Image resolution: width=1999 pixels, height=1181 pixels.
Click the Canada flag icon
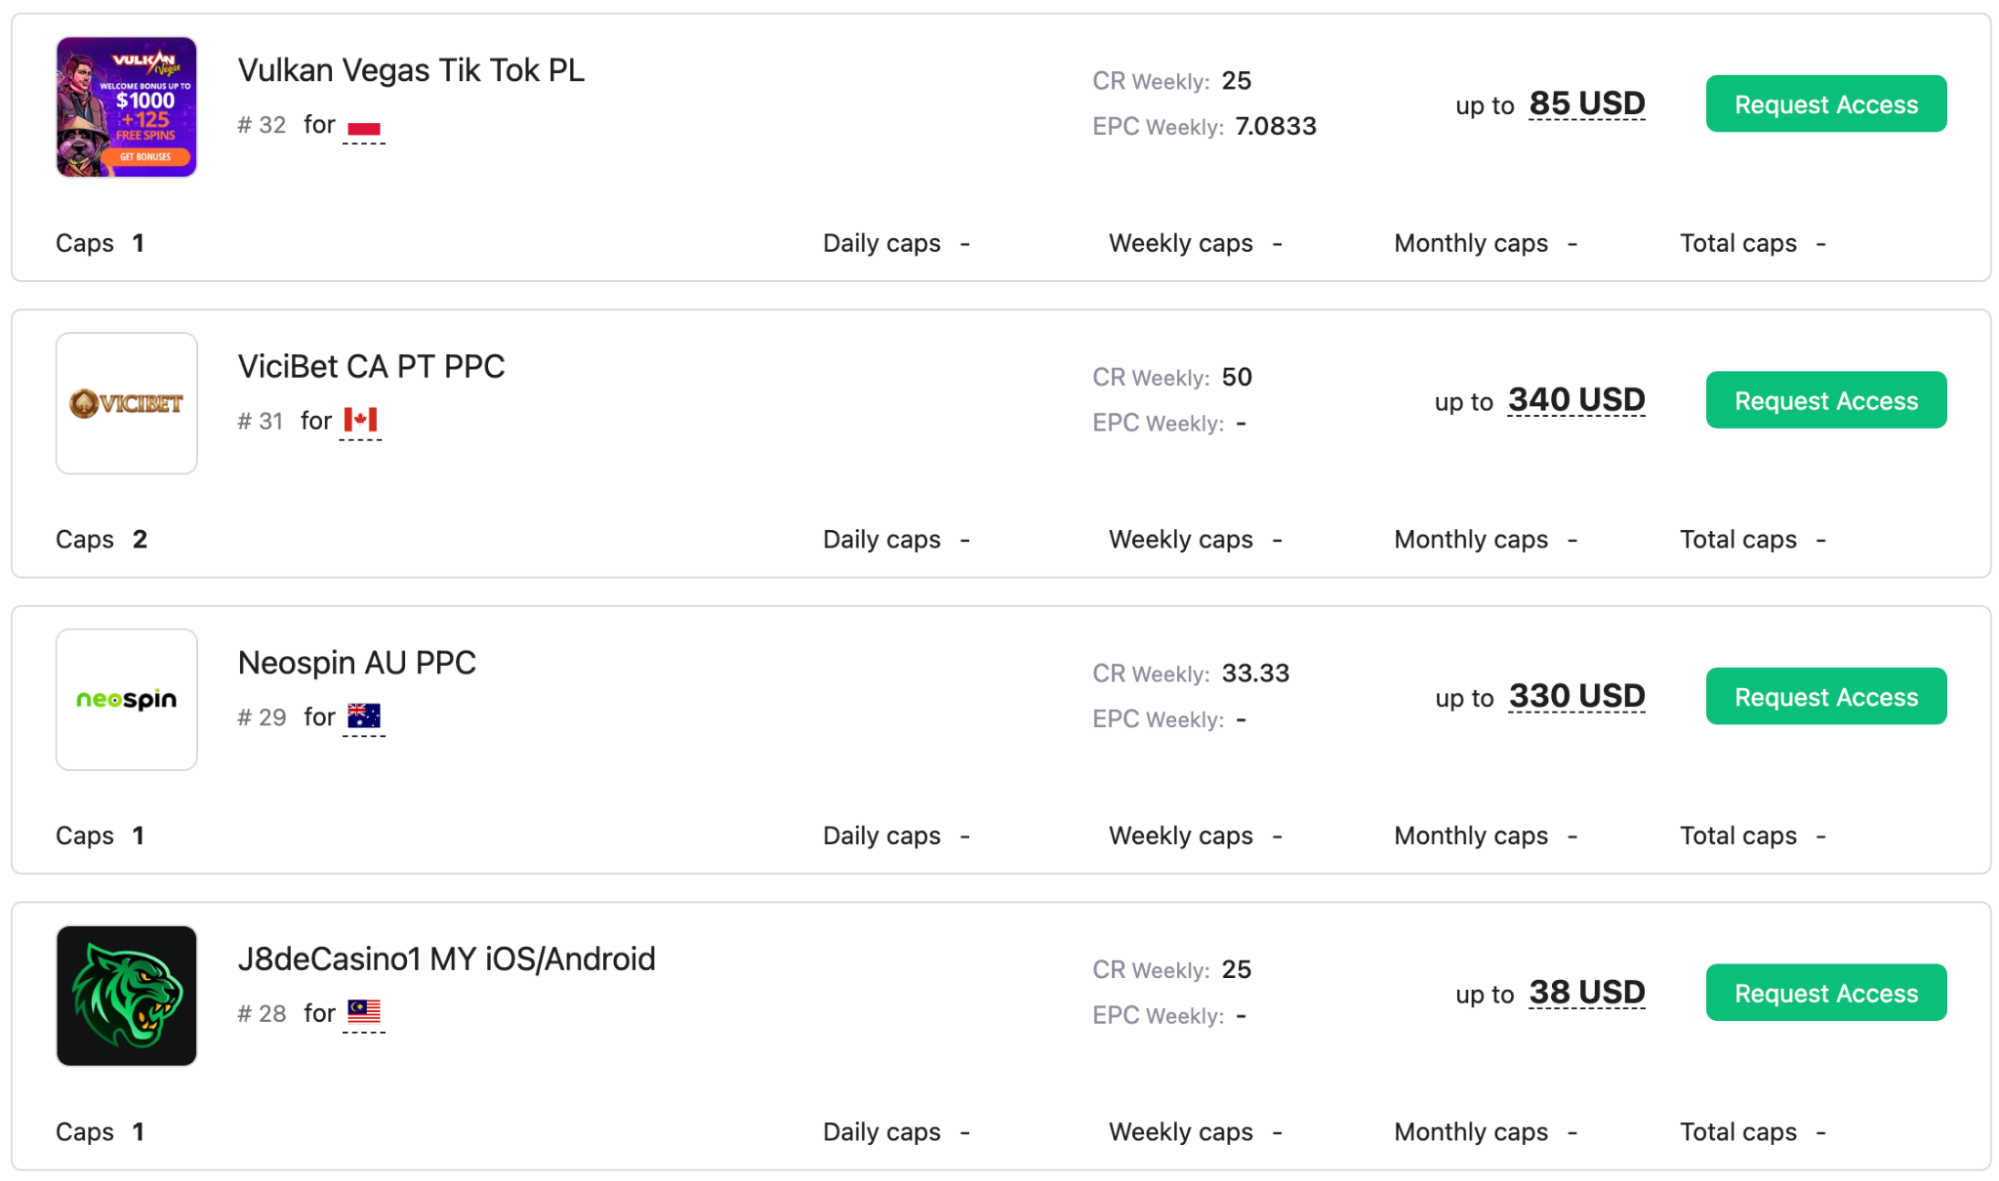click(x=360, y=420)
